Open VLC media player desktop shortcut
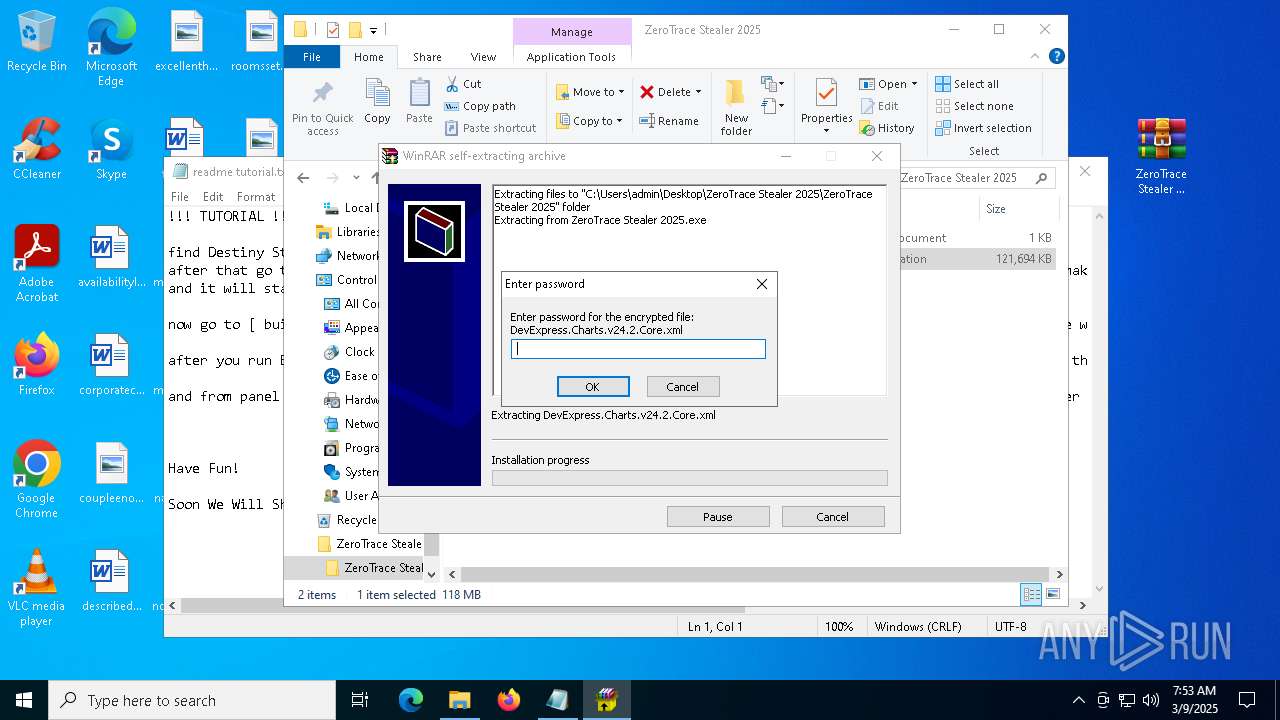Image resolution: width=1280 pixels, height=720 pixels. 37,588
